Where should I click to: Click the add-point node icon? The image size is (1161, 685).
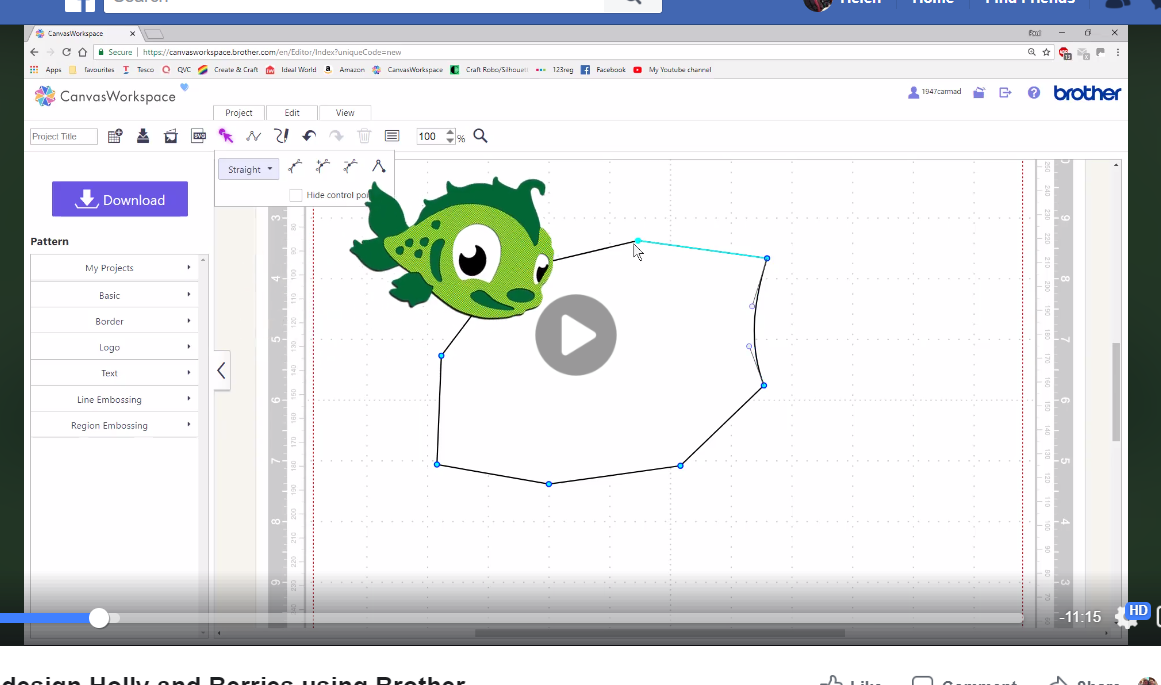tap(322, 167)
